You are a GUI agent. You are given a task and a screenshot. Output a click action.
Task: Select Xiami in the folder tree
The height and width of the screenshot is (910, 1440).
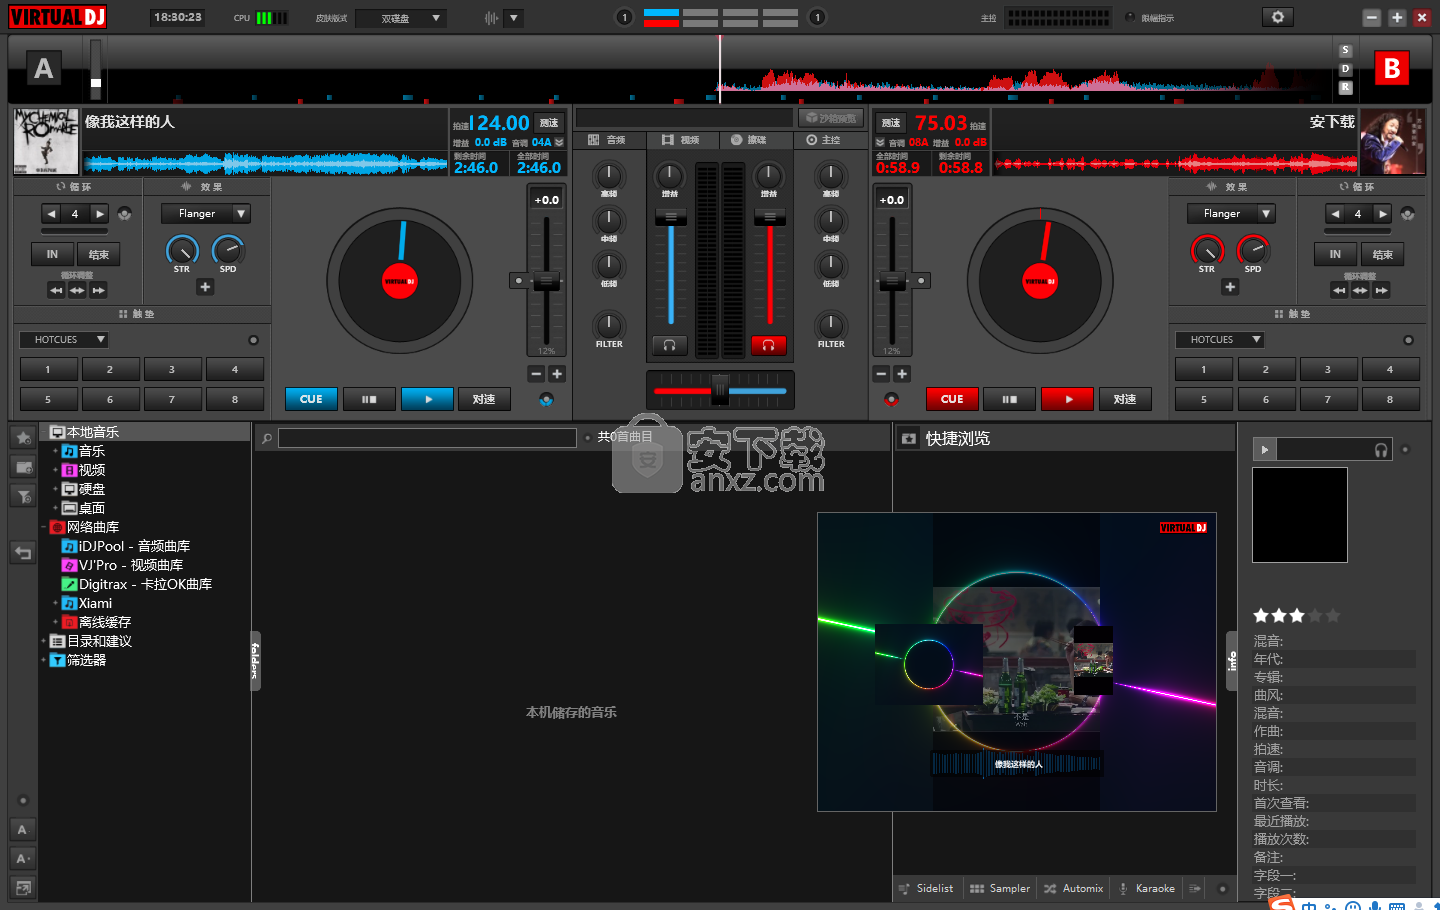click(96, 603)
